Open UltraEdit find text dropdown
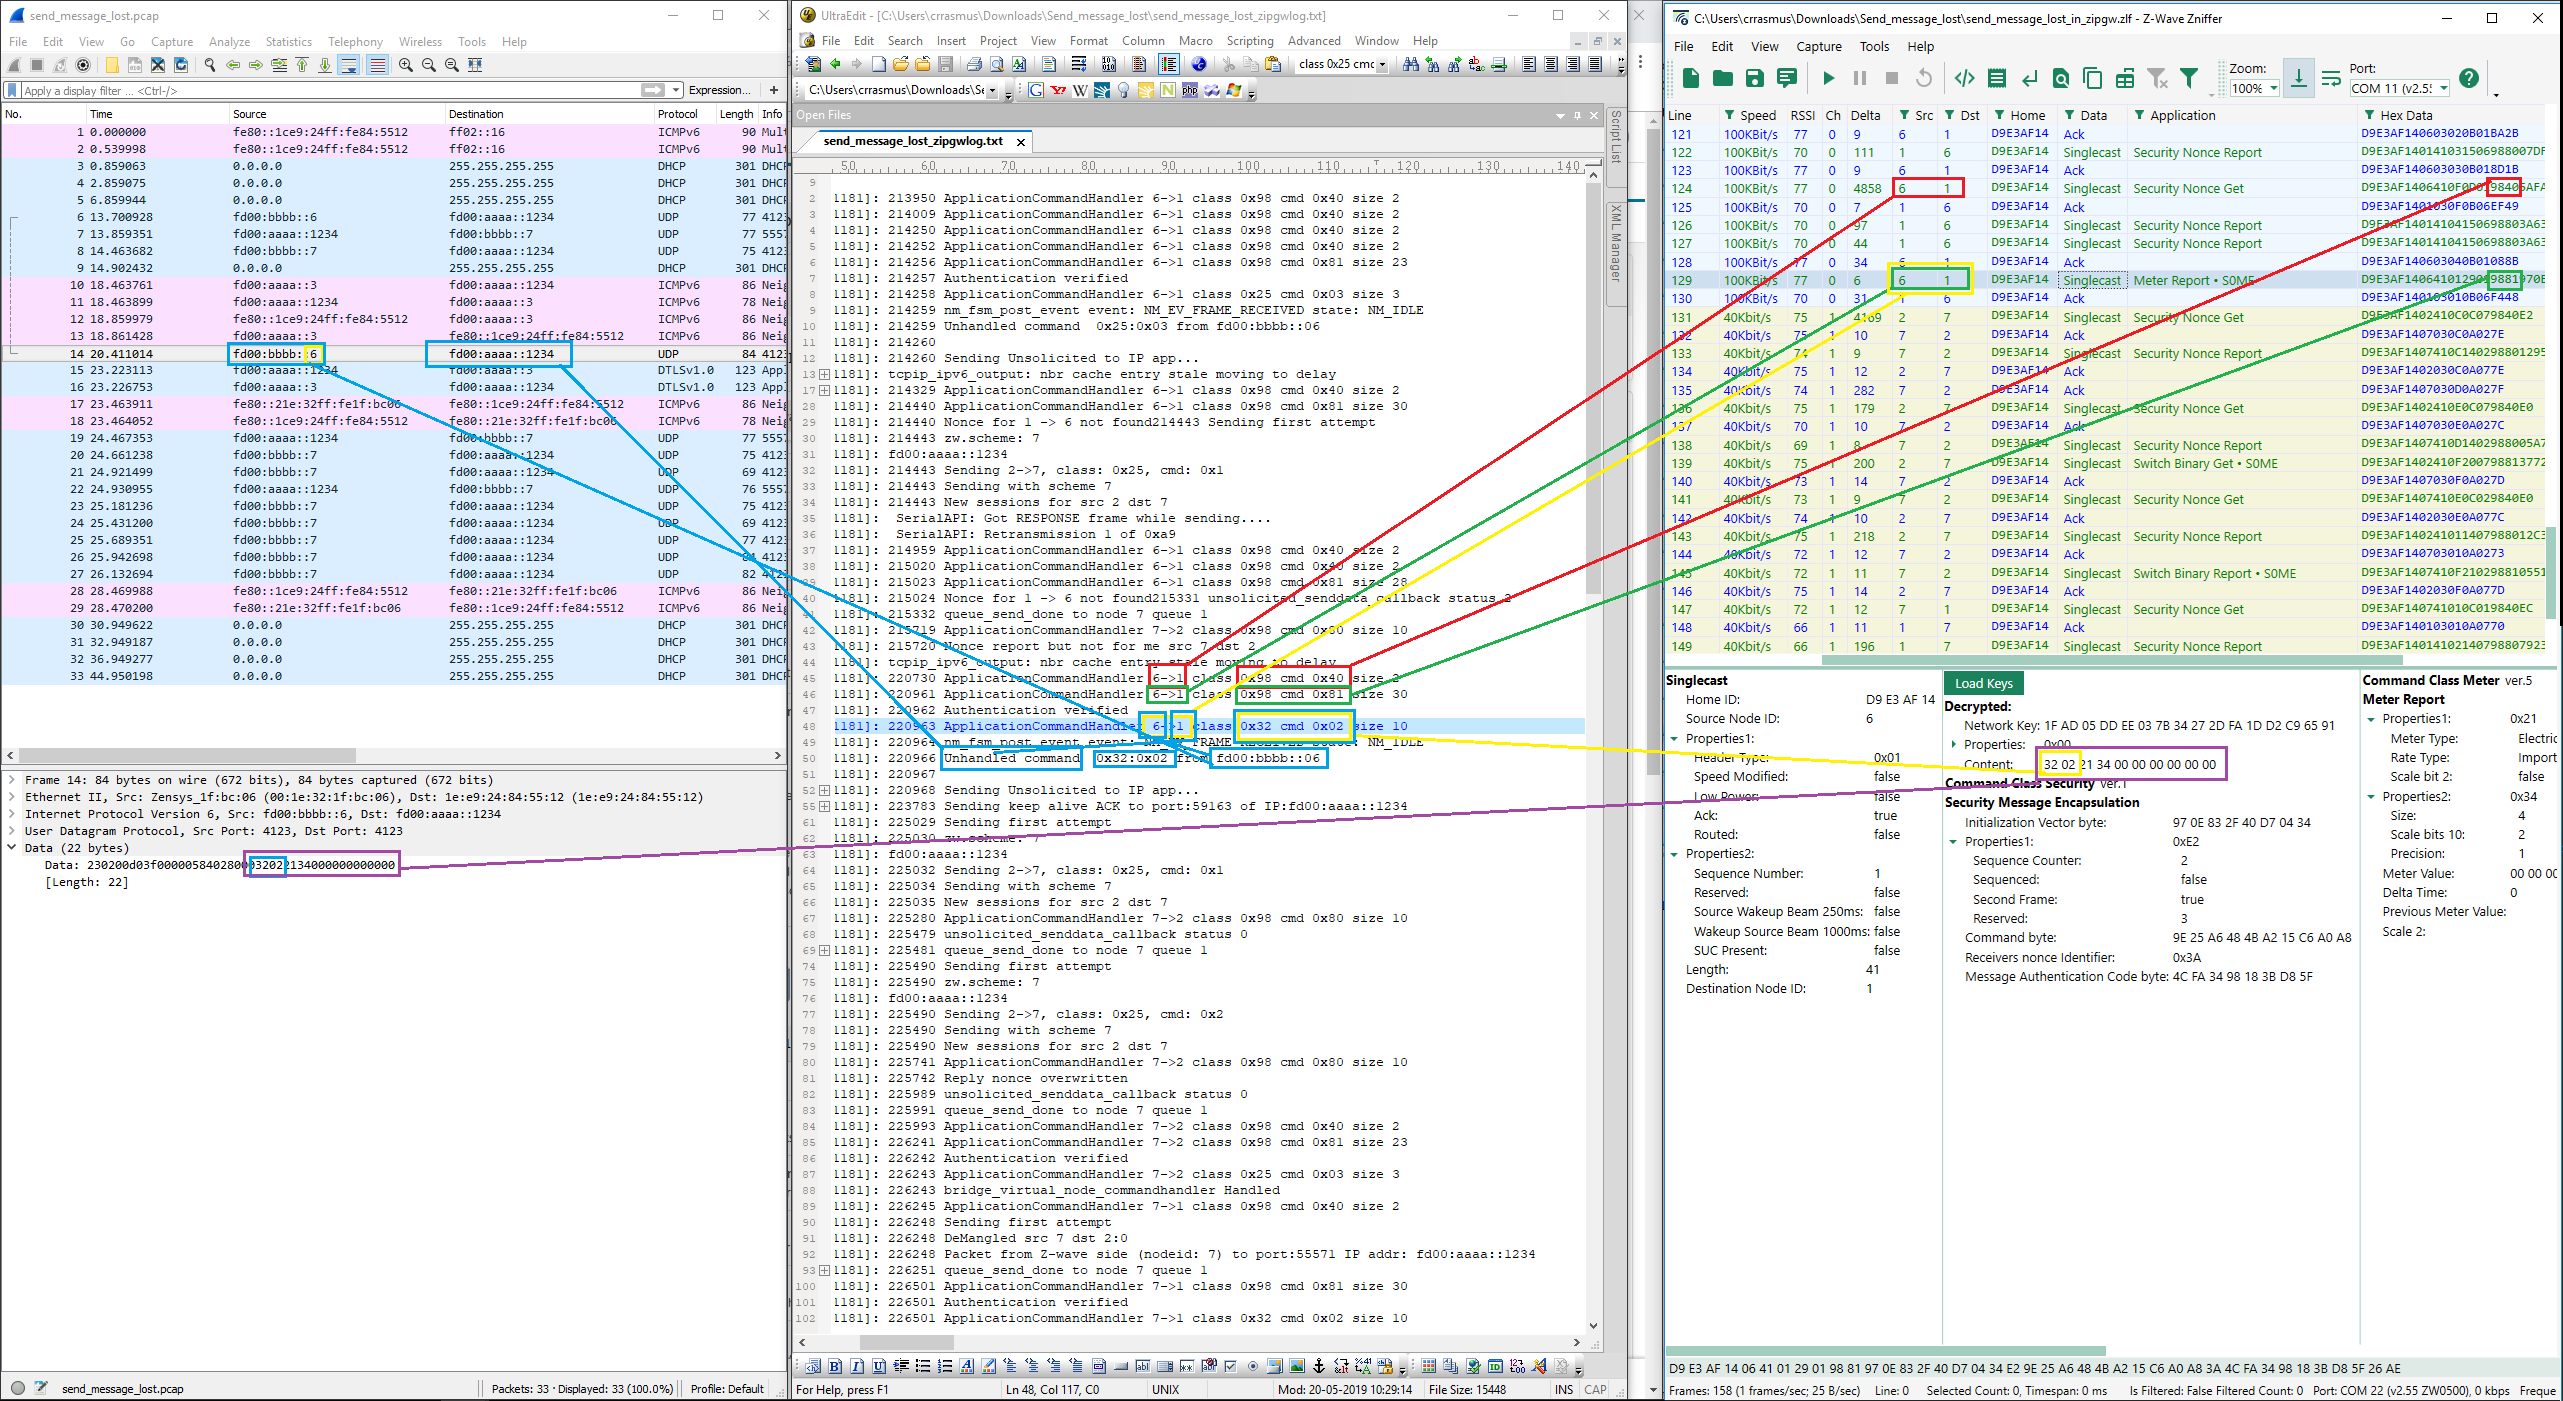This screenshot has height=1401, width=2563. coord(1382,64)
